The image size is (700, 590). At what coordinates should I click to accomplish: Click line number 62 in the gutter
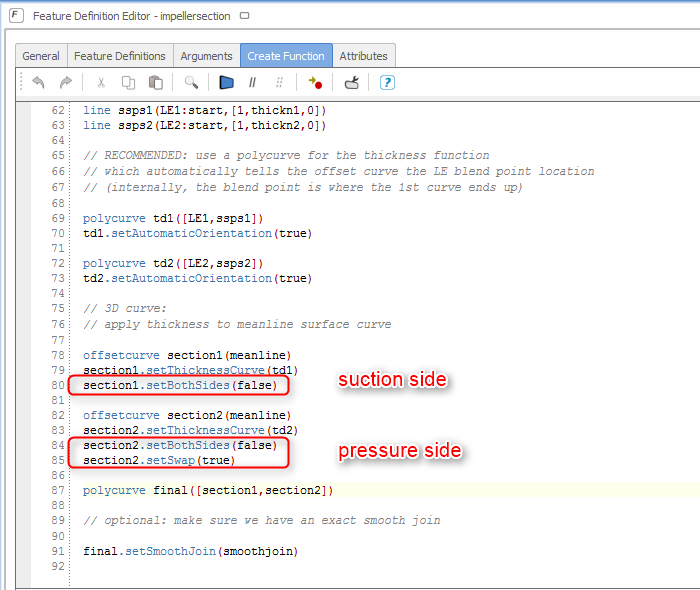pyautogui.click(x=58, y=110)
